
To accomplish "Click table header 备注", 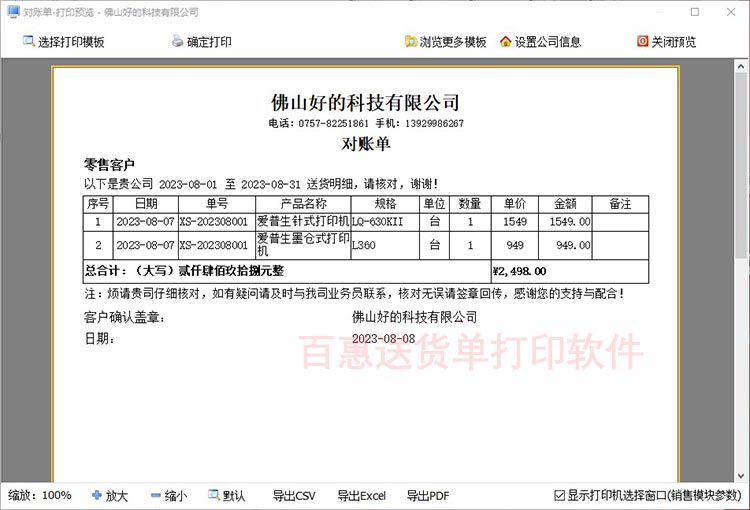I will [x=620, y=204].
